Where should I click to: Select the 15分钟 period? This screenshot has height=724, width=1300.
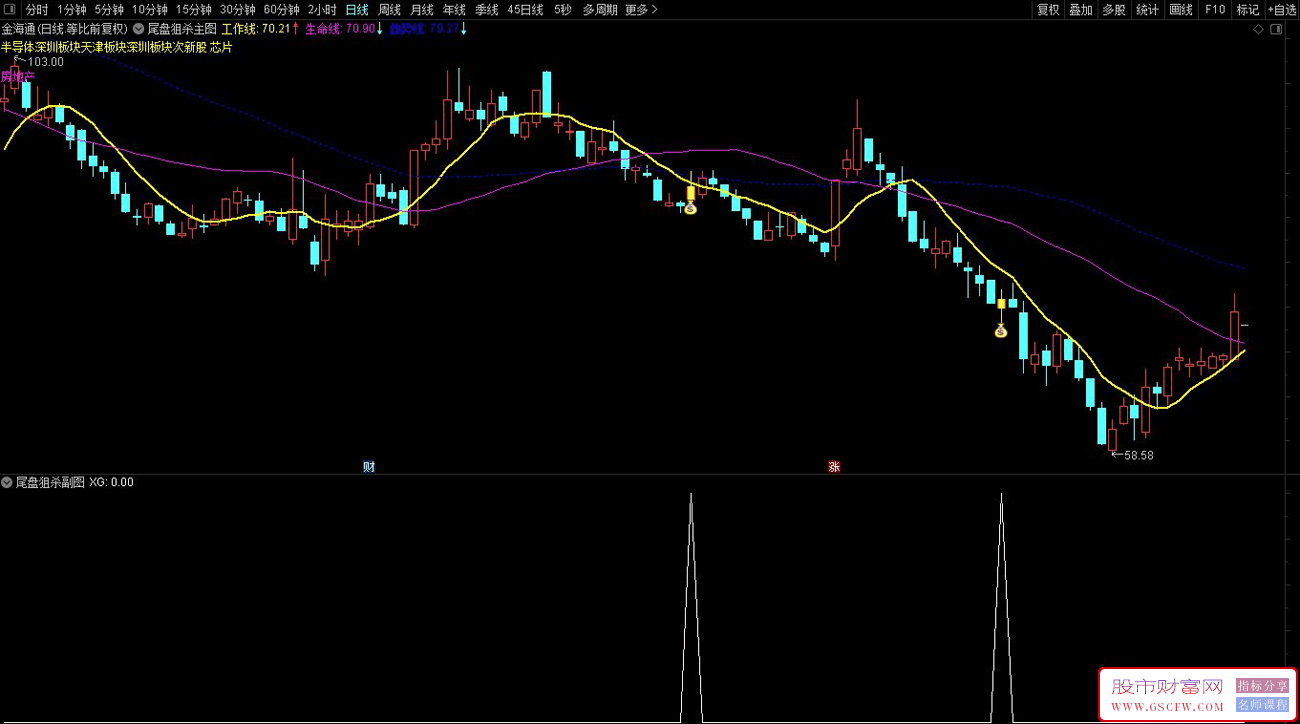coord(194,10)
